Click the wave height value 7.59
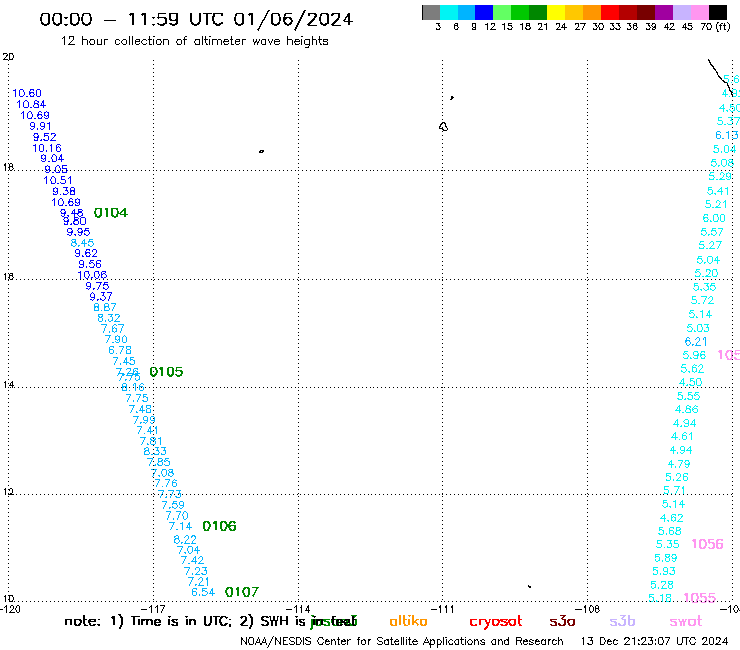 click(x=173, y=505)
